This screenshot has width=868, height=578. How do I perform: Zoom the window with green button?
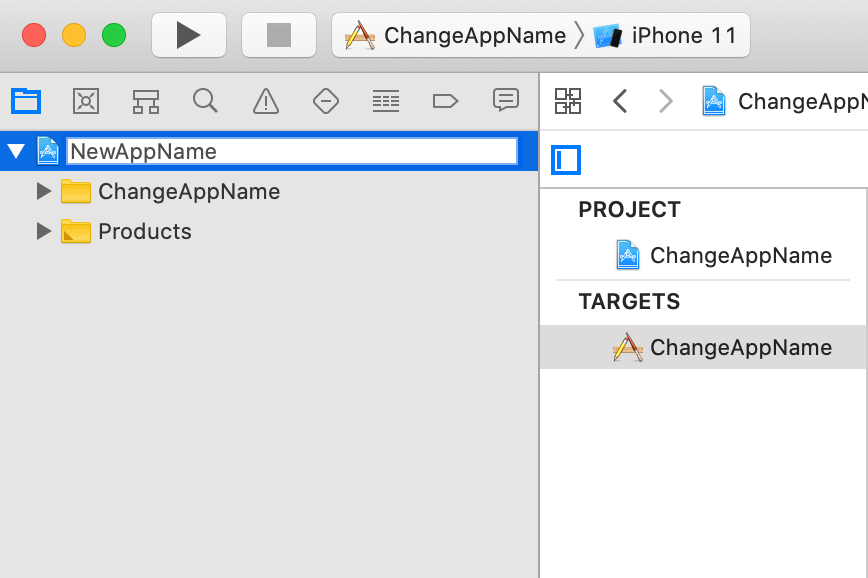tap(114, 35)
